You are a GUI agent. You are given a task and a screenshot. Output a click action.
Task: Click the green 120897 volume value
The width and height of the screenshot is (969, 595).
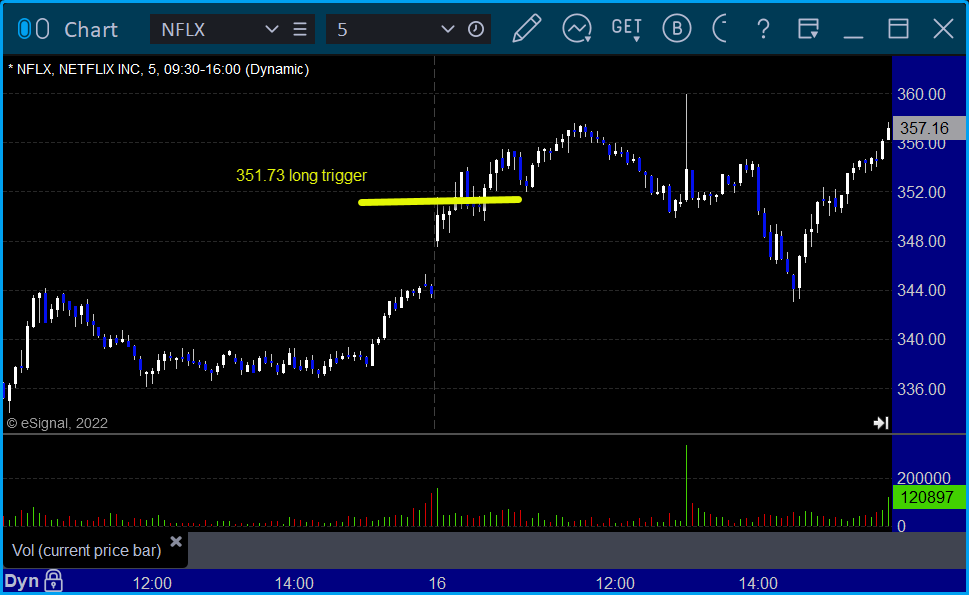click(x=929, y=497)
